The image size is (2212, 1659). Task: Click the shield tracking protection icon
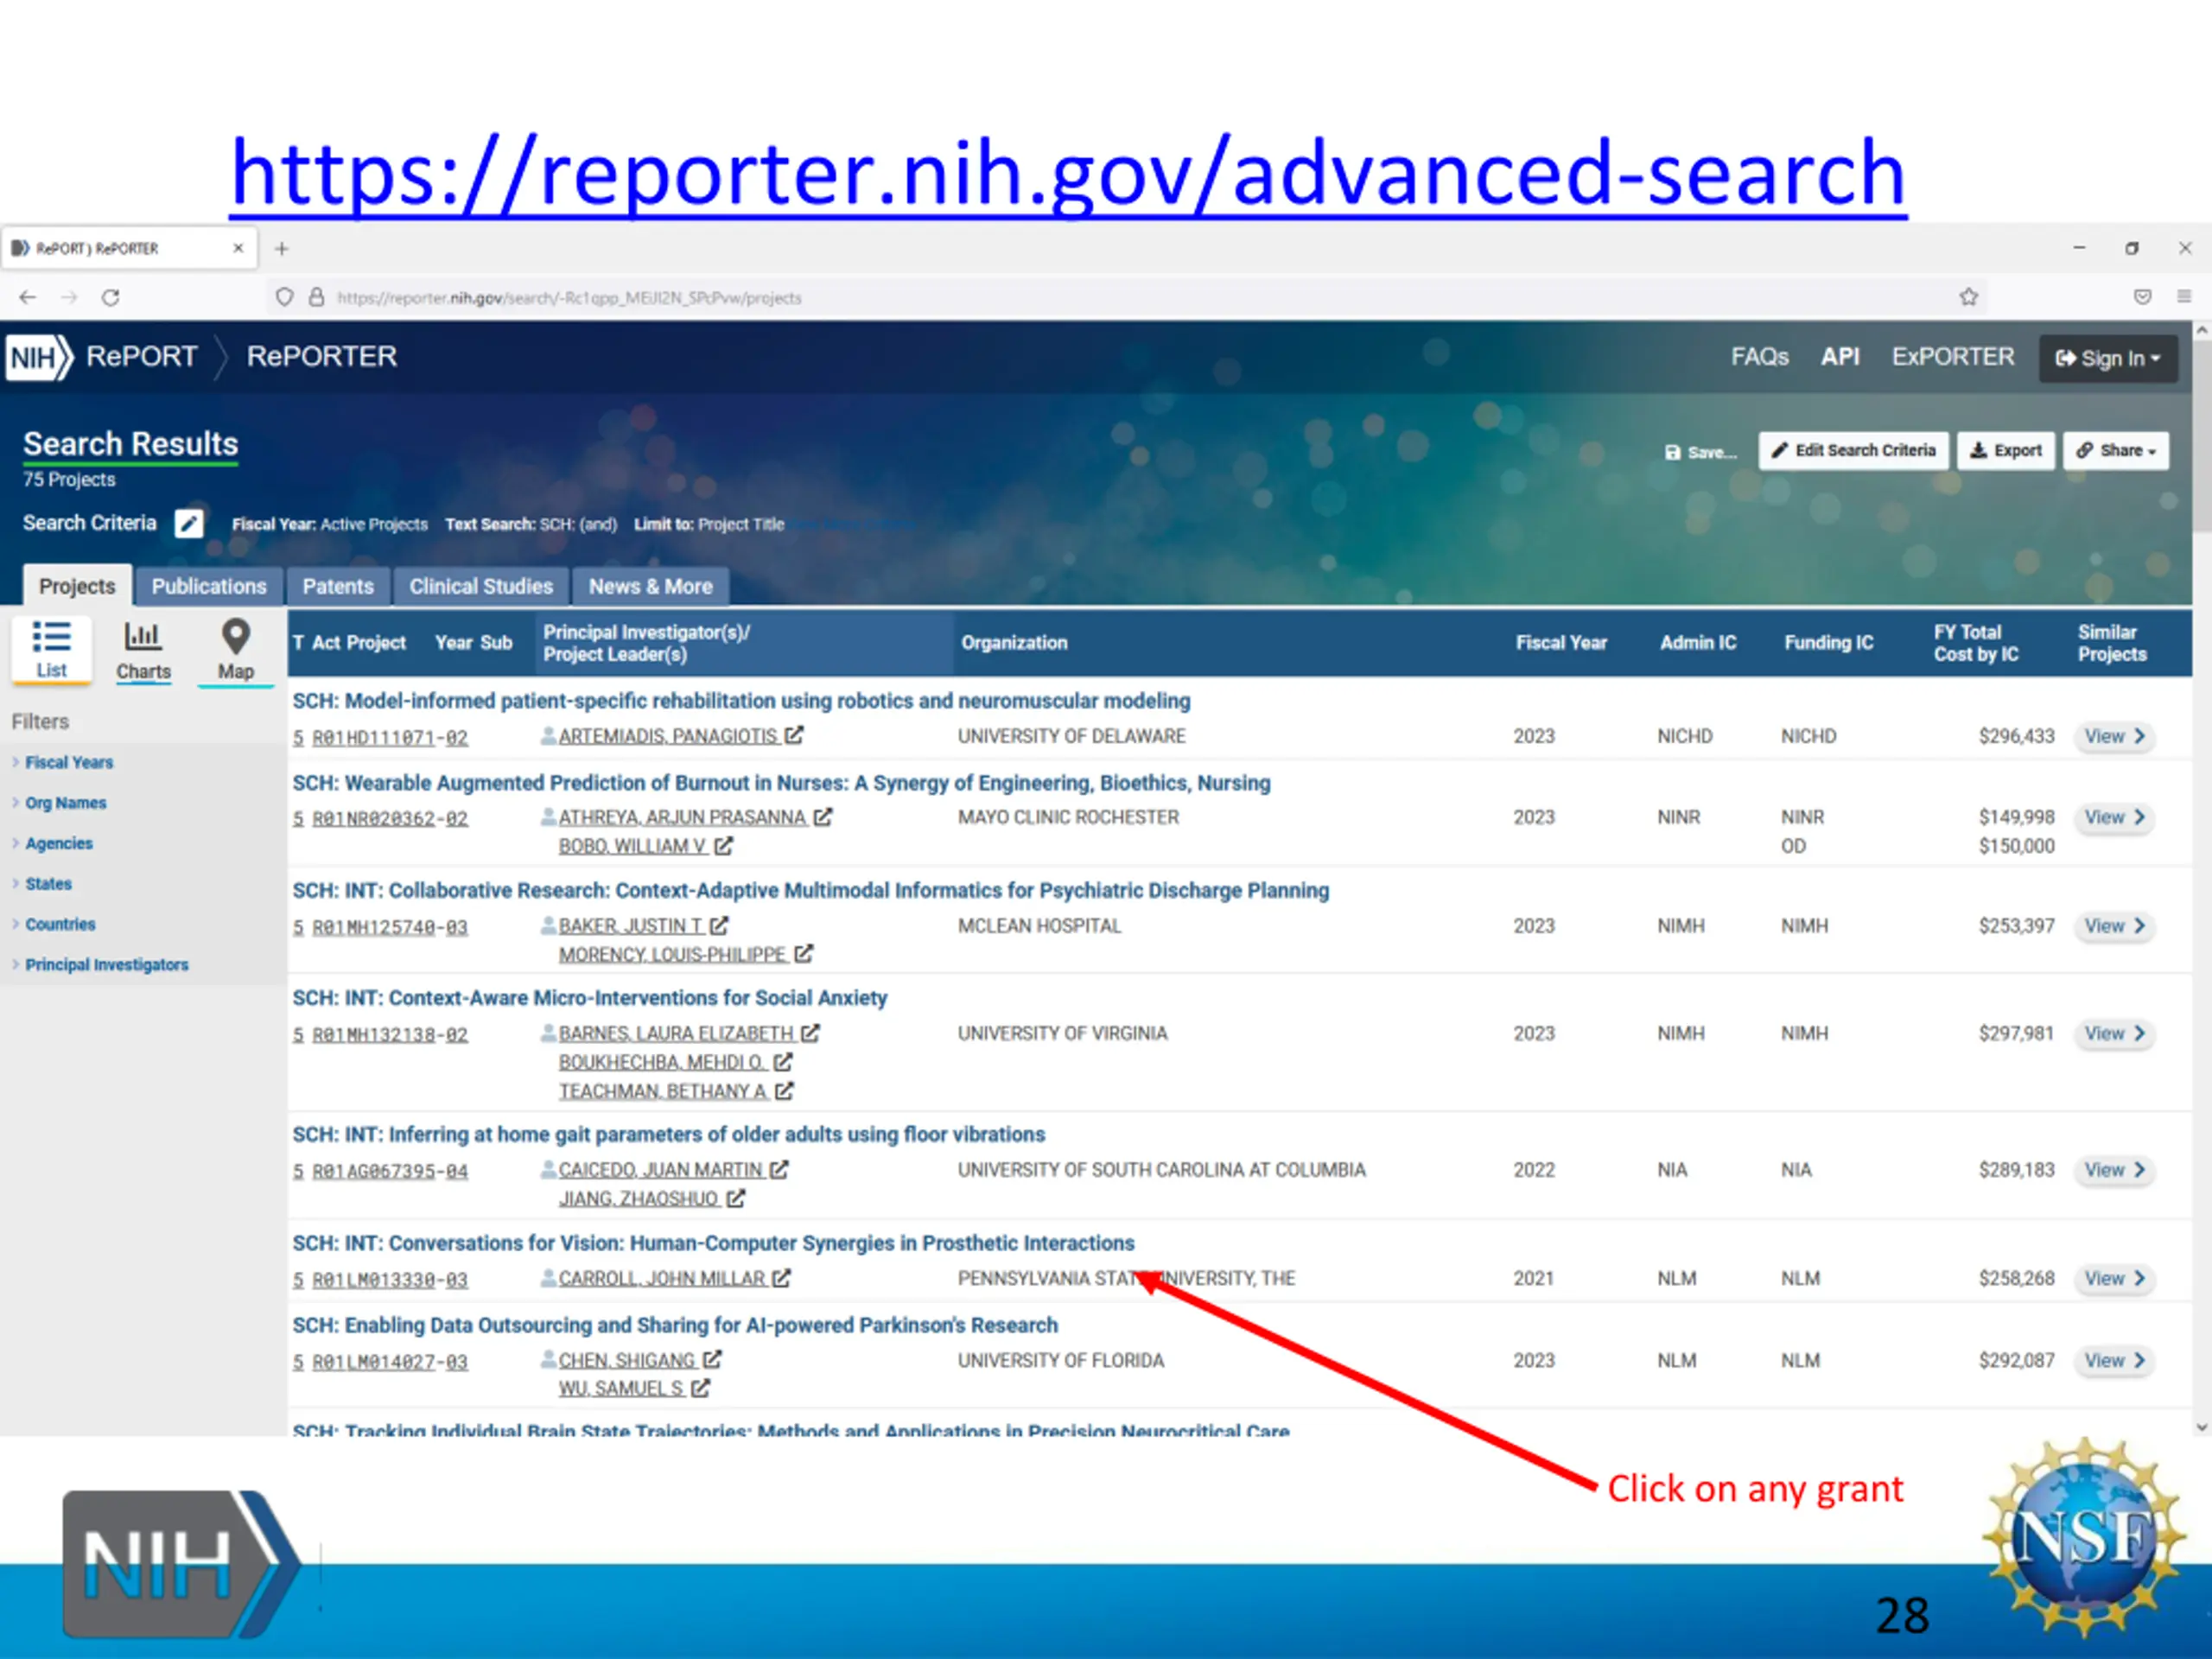[285, 297]
